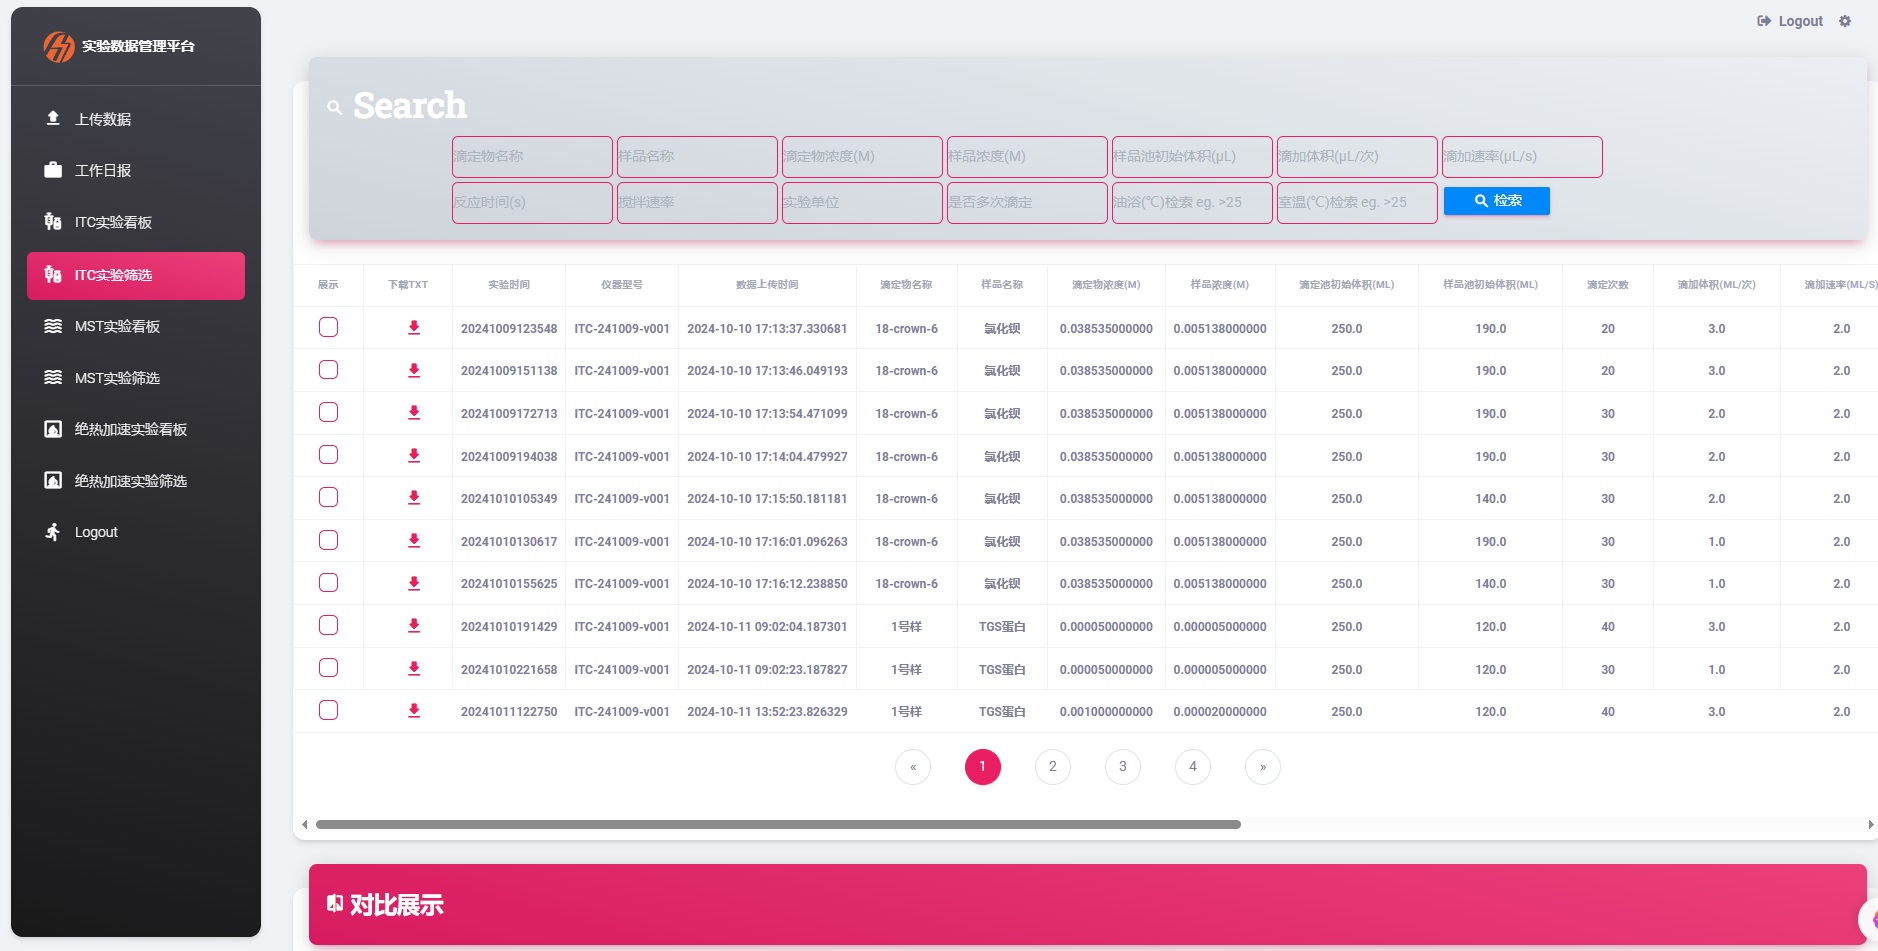Viewport: 1878px width, 951px height.
Task: Open MST实验筛选 in the sidebar
Action: 117,378
